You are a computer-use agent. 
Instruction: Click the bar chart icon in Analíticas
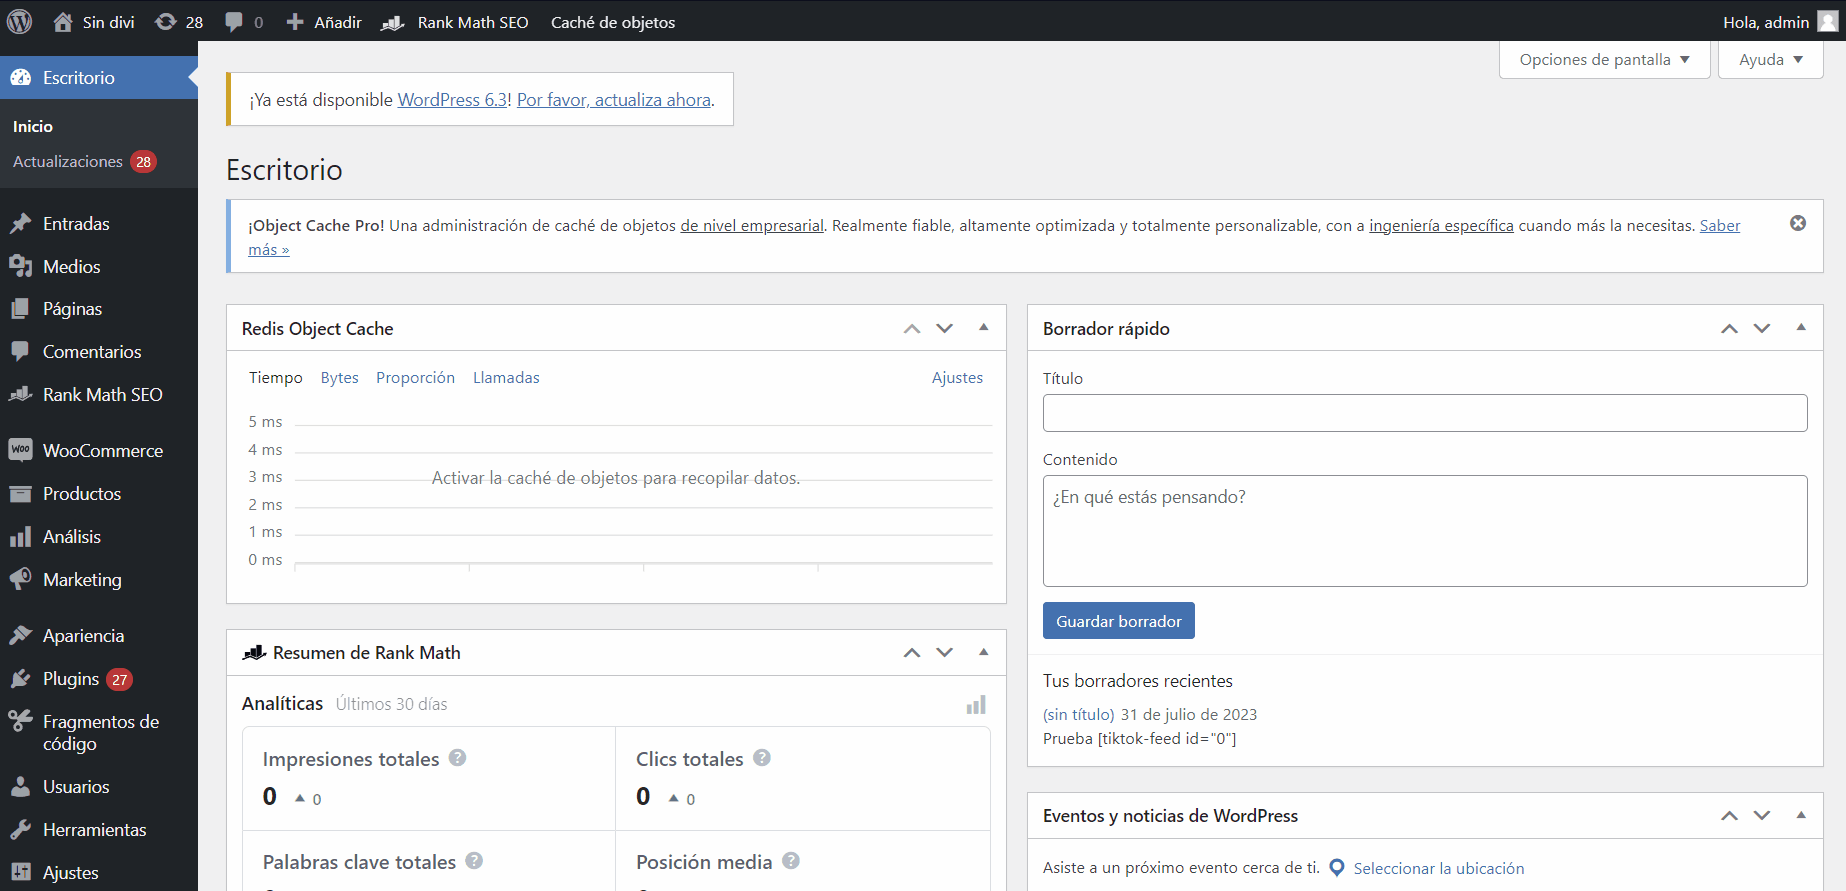pos(976,705)
